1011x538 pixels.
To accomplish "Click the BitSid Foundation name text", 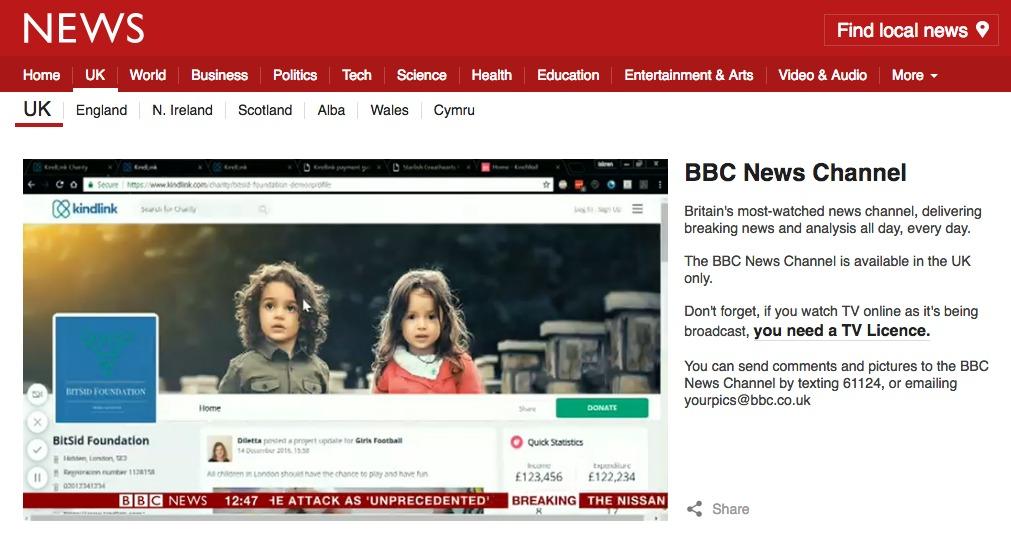I will point(101,441).
